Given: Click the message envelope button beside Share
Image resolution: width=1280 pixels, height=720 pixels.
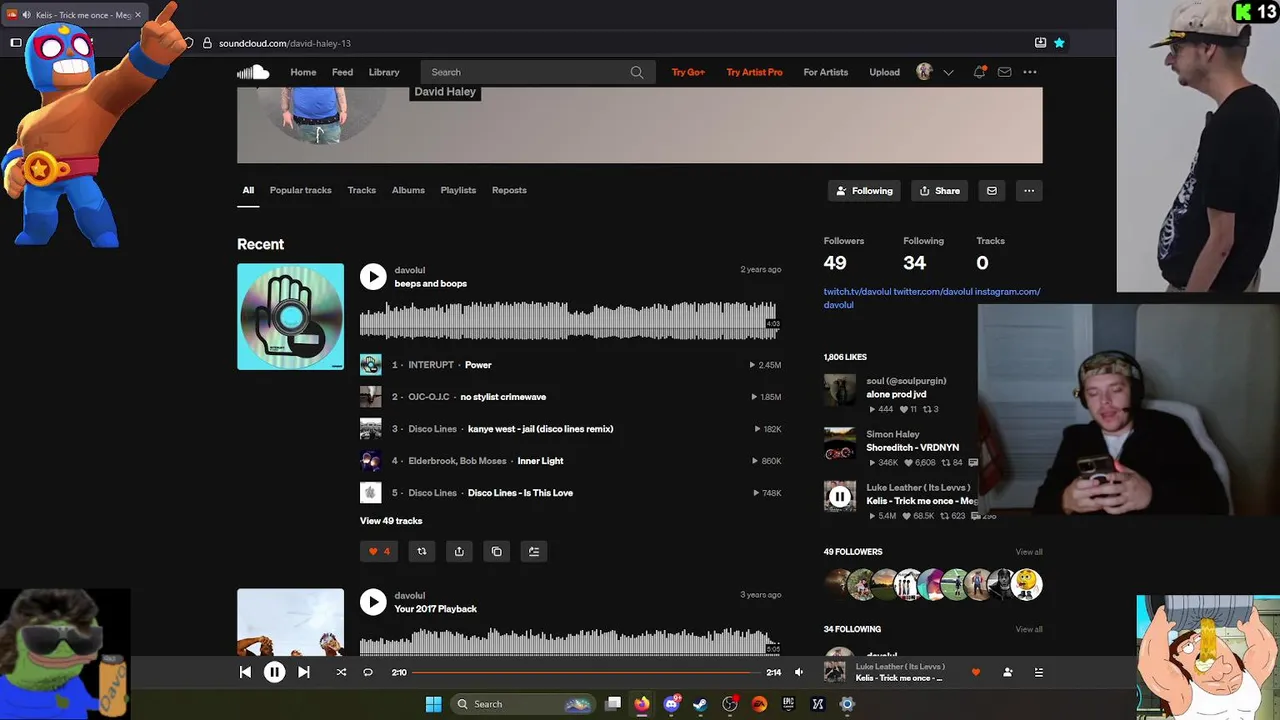Looking at the screenshot, I should pos(991,190).
